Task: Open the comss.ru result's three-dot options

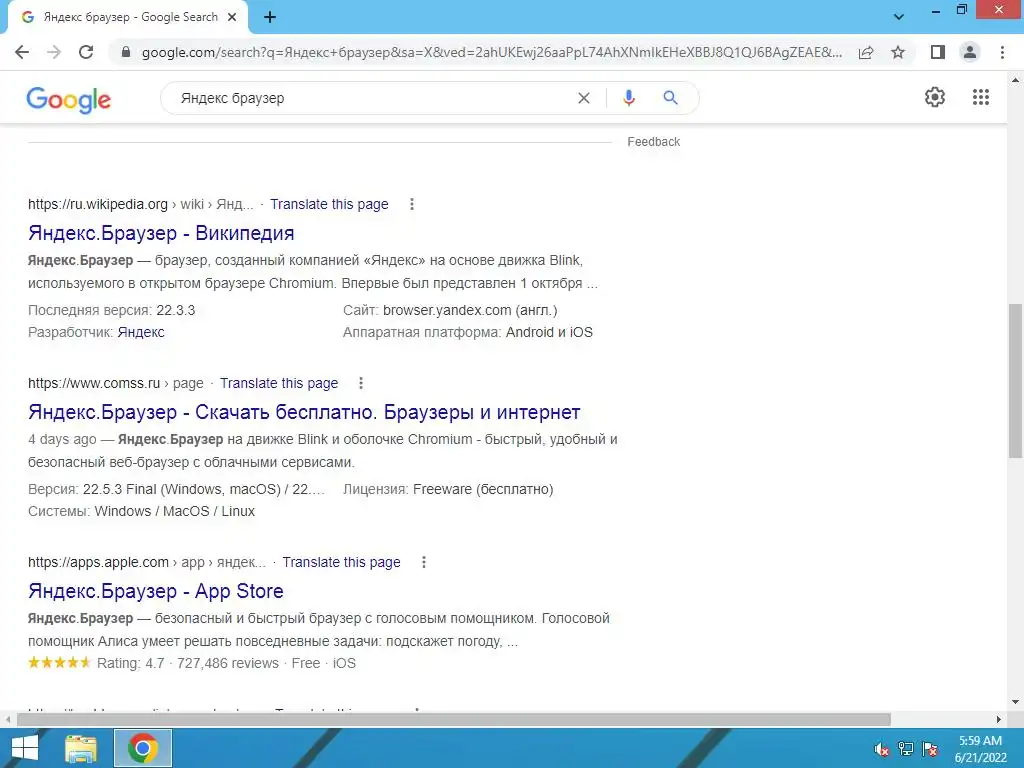Action: (360, 383)
